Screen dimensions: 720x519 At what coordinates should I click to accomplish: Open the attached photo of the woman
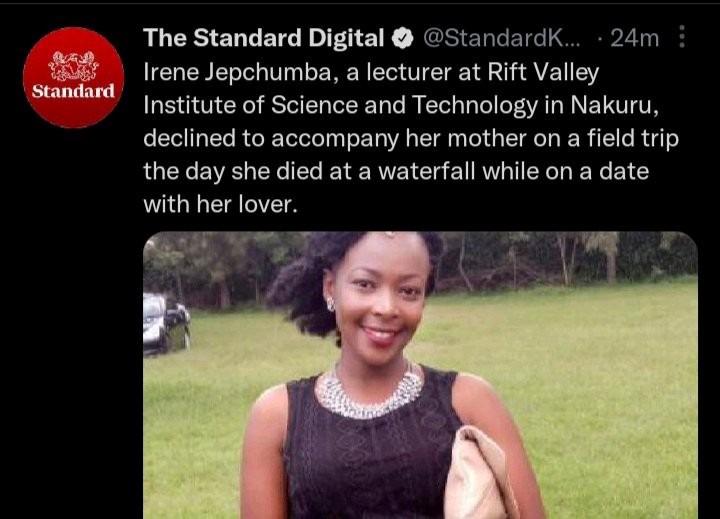[421, 375]
